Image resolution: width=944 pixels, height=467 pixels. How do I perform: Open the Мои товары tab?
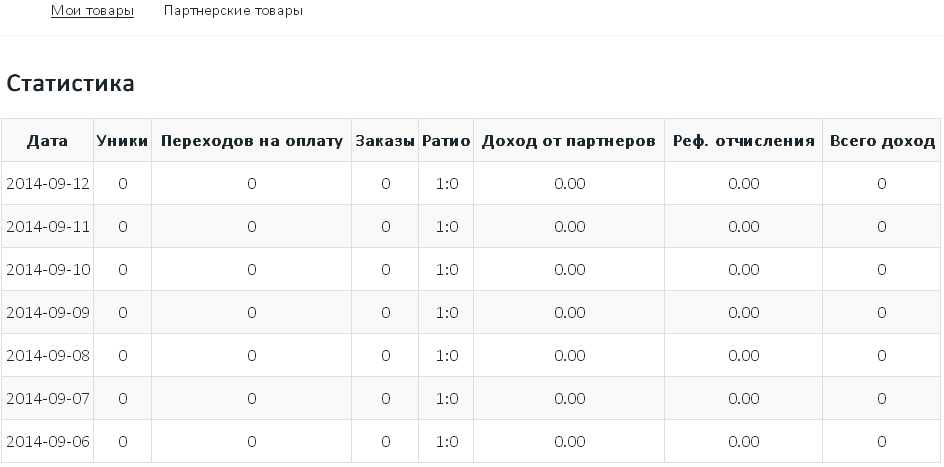point(92,11)
